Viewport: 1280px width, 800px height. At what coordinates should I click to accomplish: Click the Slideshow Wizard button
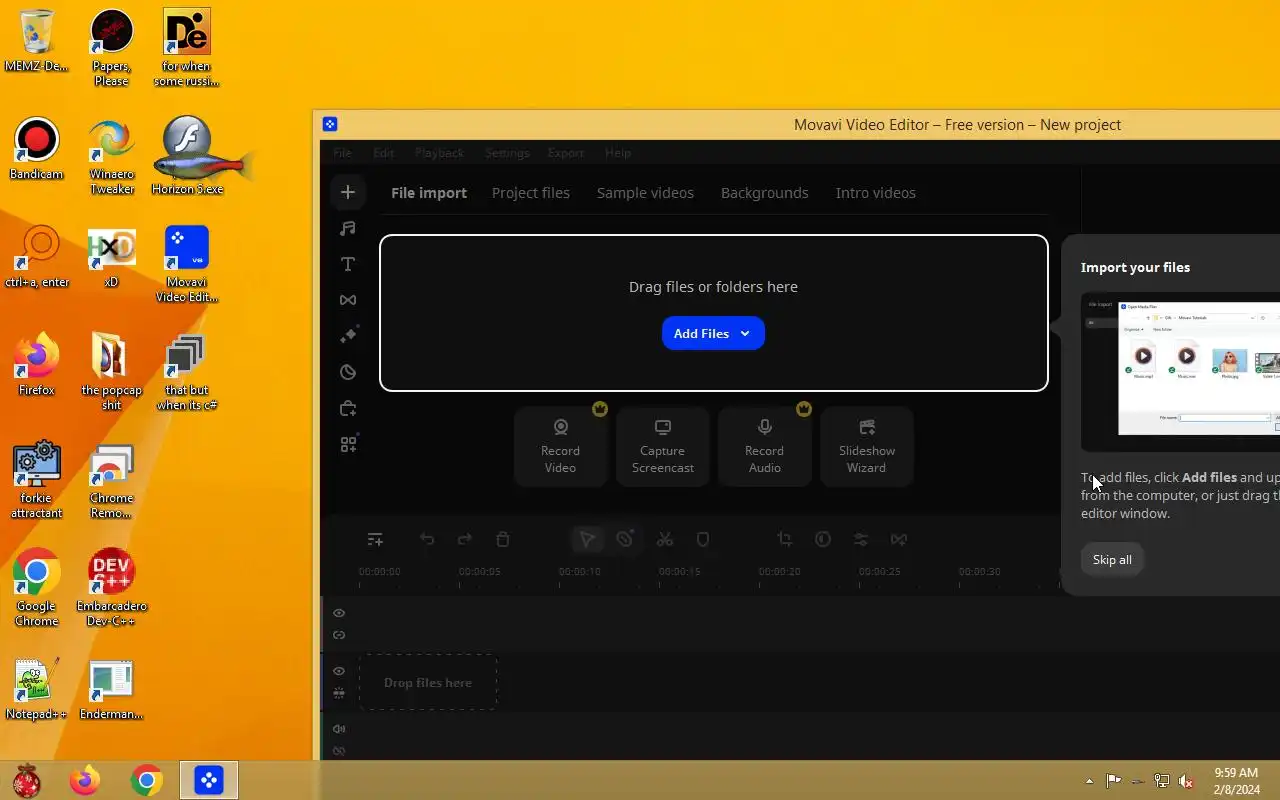[x=867, y=447]
